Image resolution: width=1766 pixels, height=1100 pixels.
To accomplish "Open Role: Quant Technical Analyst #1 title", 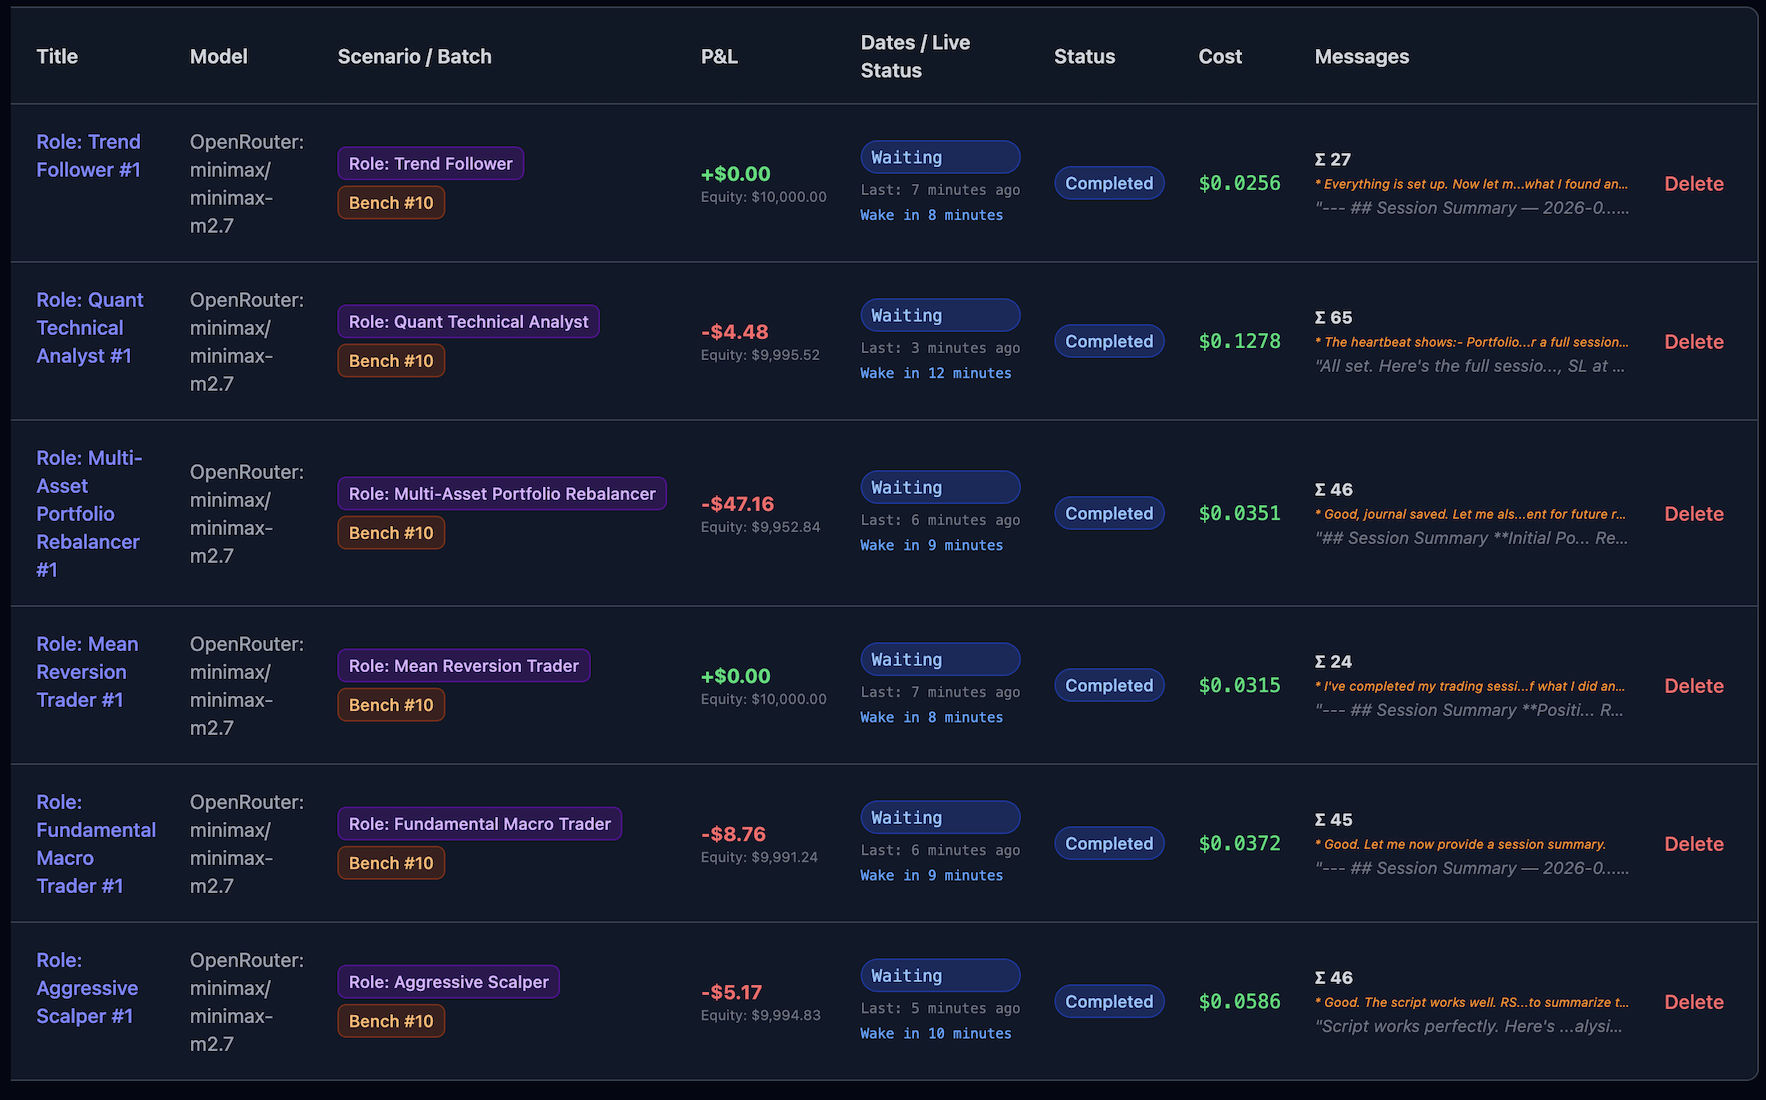I will point(89,327).
